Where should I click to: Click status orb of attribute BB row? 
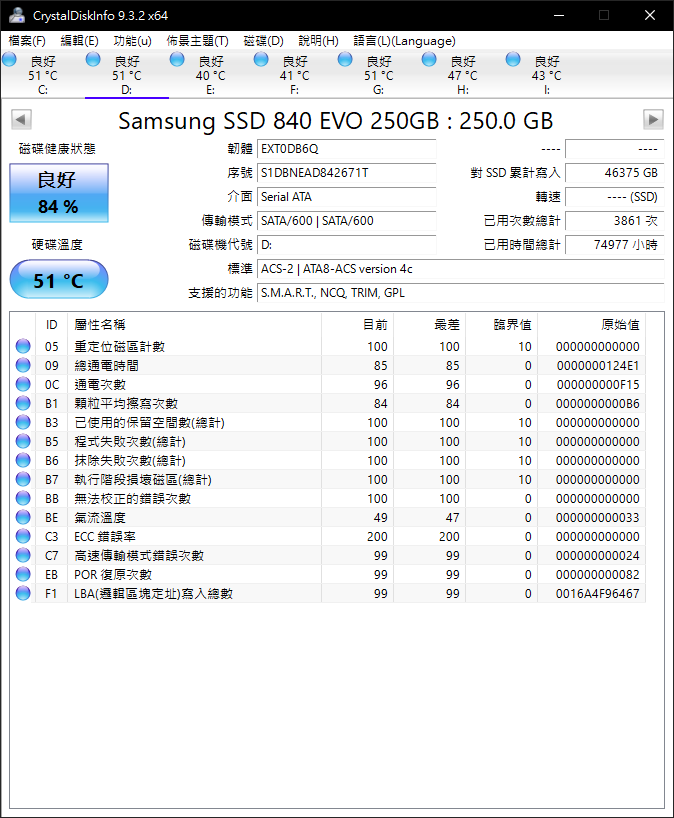pyautogui.click(x=23, y=498)
